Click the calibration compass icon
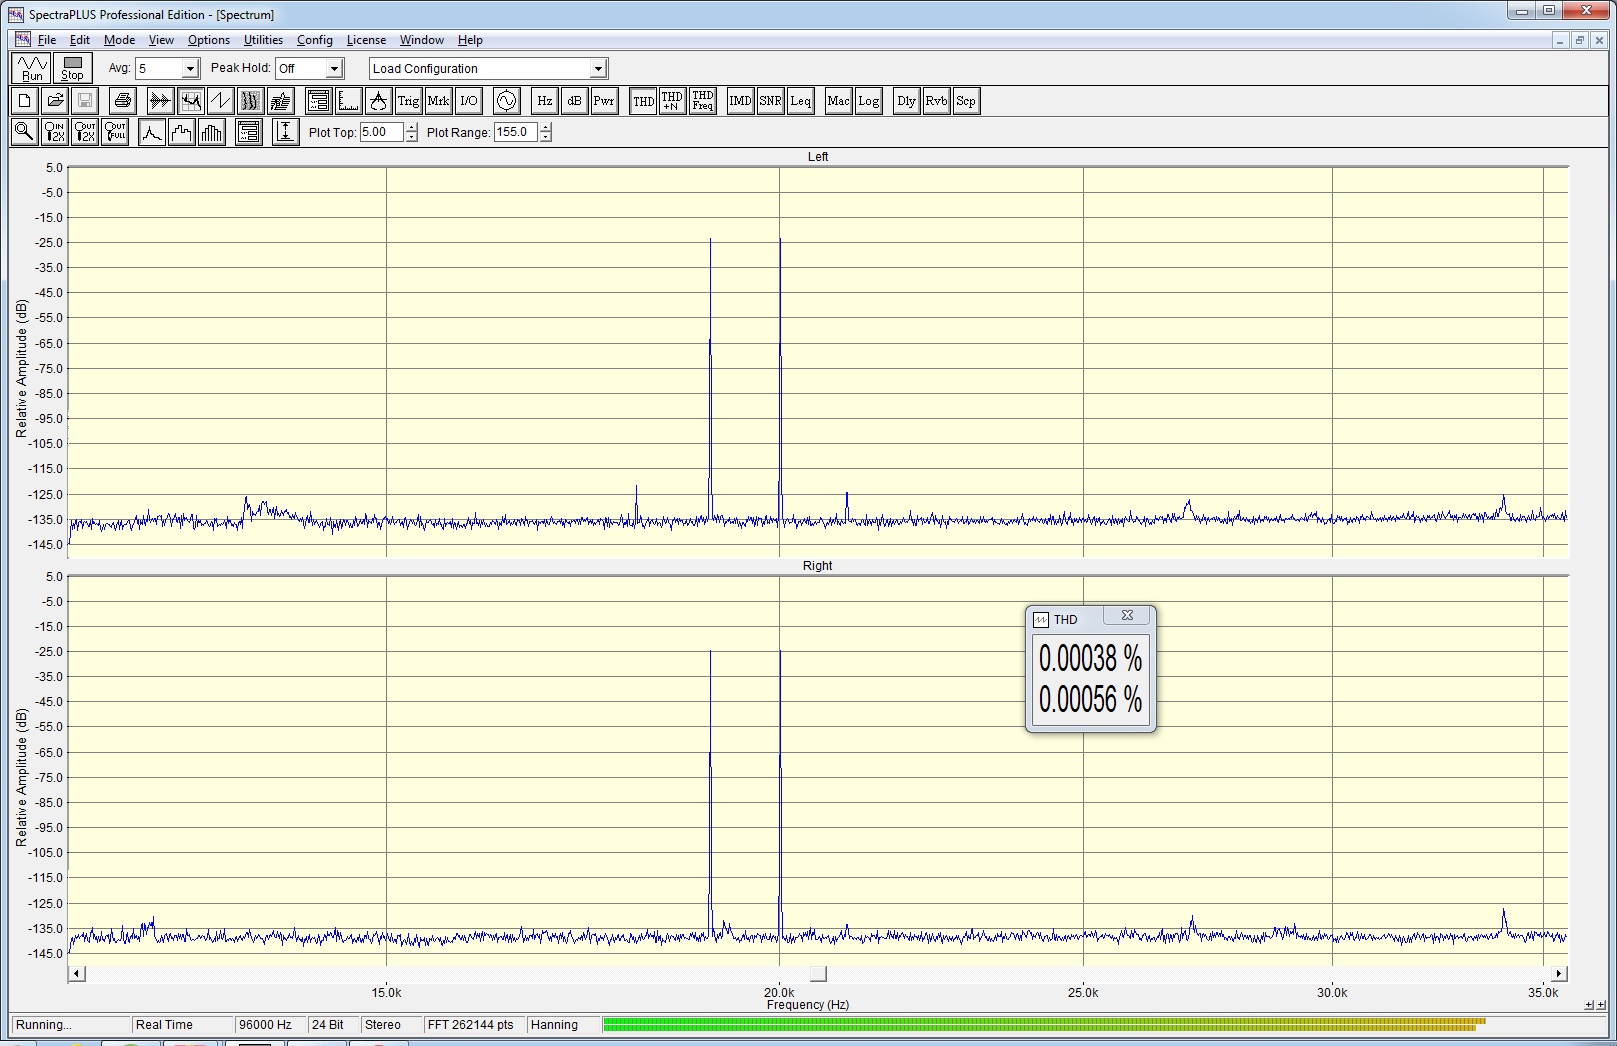The image size is (1617, 1046). (378, 101)
